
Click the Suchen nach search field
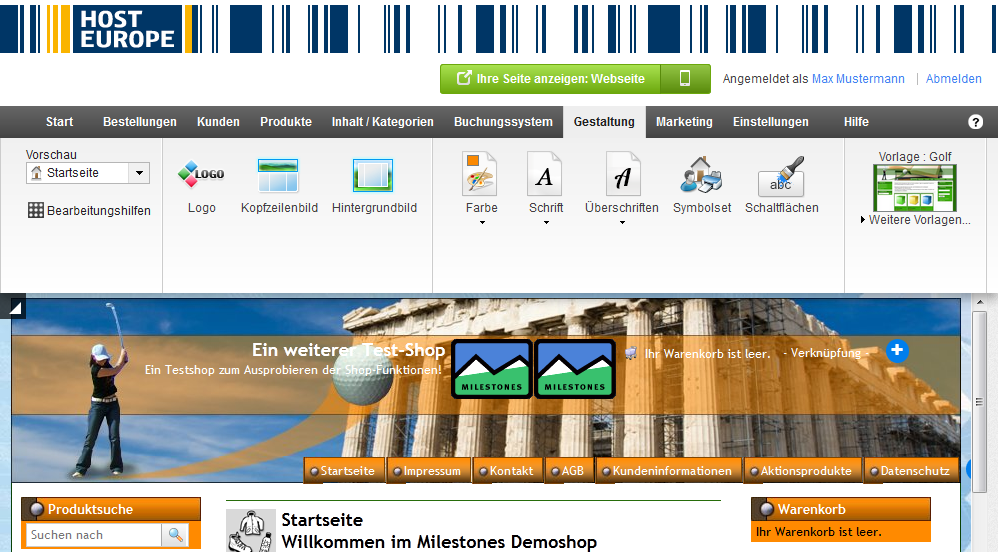click(94, 535)
